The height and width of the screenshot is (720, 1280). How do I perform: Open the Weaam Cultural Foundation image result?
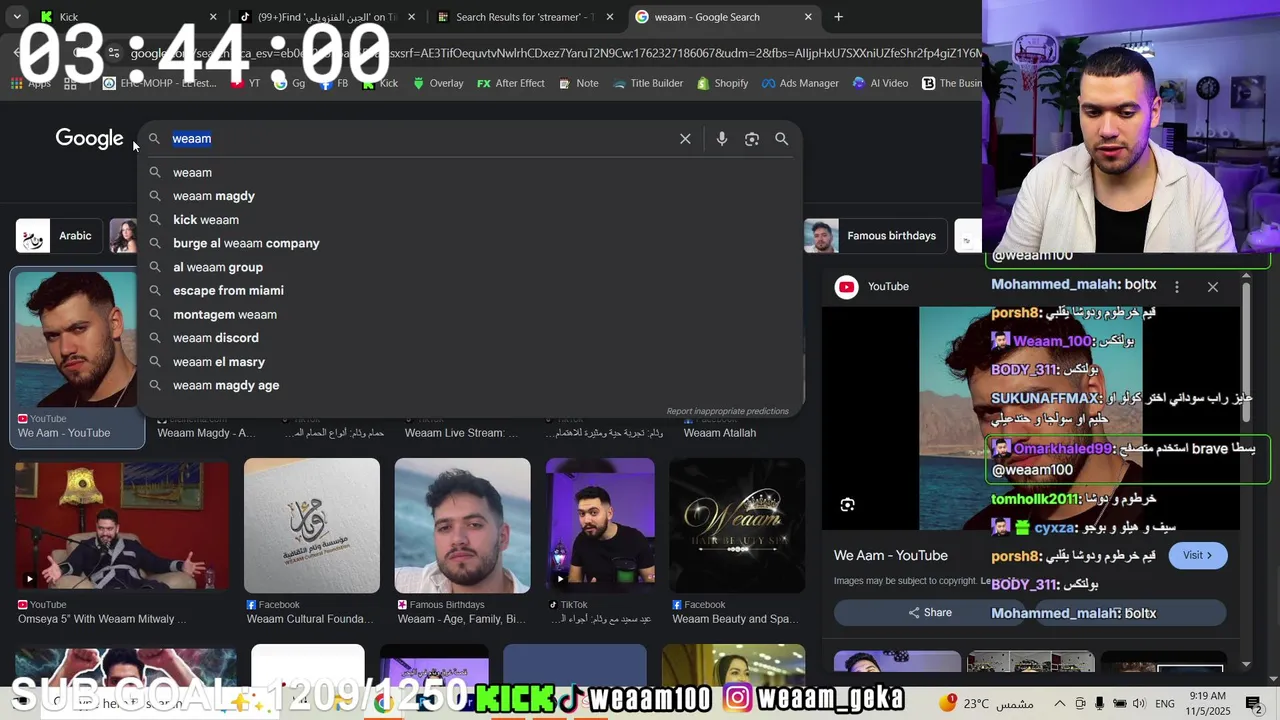[312, 525]
